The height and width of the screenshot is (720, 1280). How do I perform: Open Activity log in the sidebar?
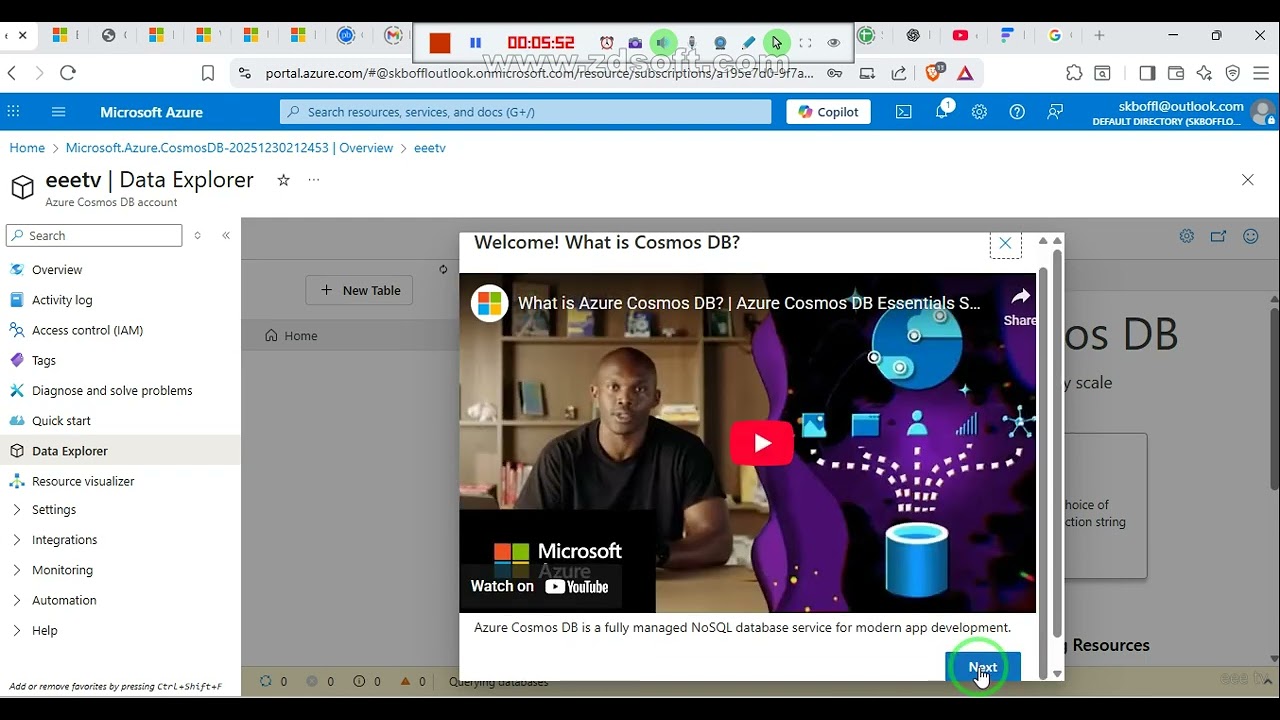point(62,300)
